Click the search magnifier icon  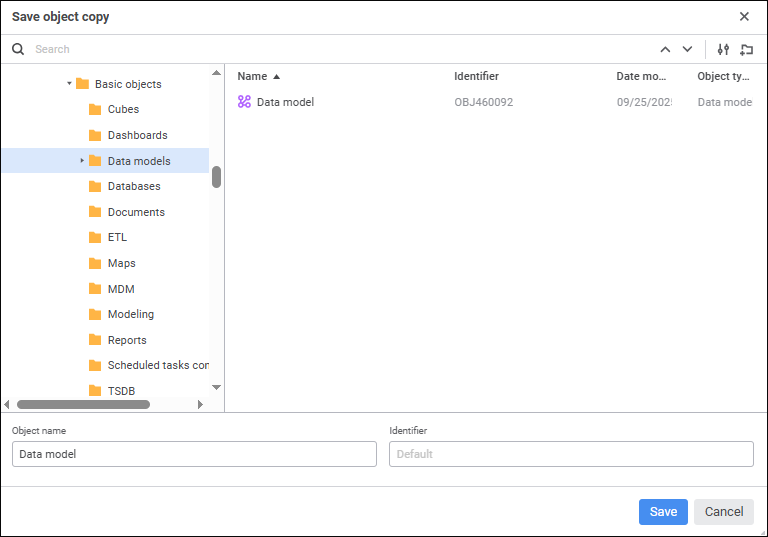(18, 49)
